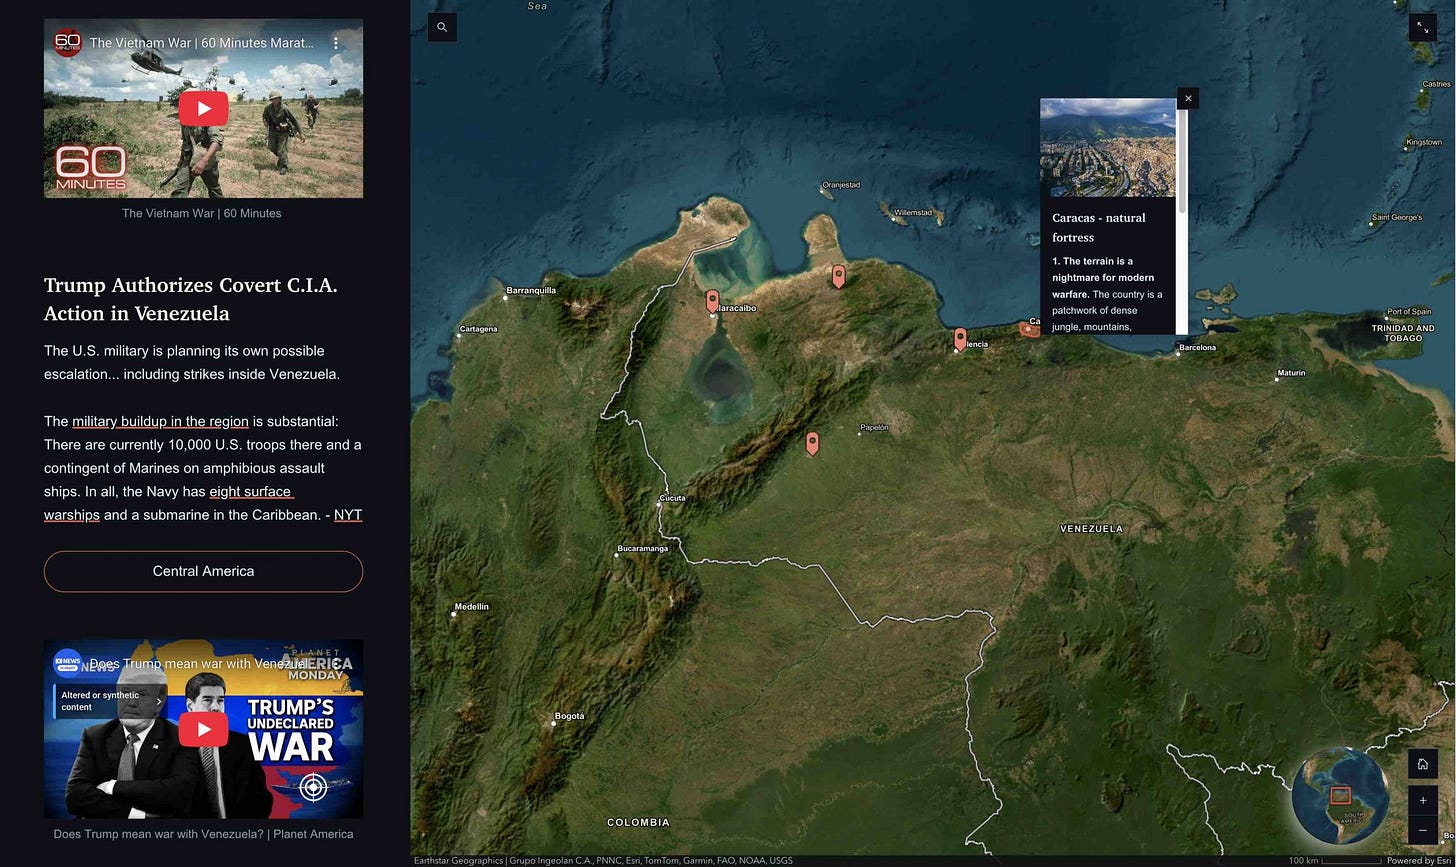Click the Willemstad label
The width and height of the screenshot is (1456, 867).
pos(912,213)
